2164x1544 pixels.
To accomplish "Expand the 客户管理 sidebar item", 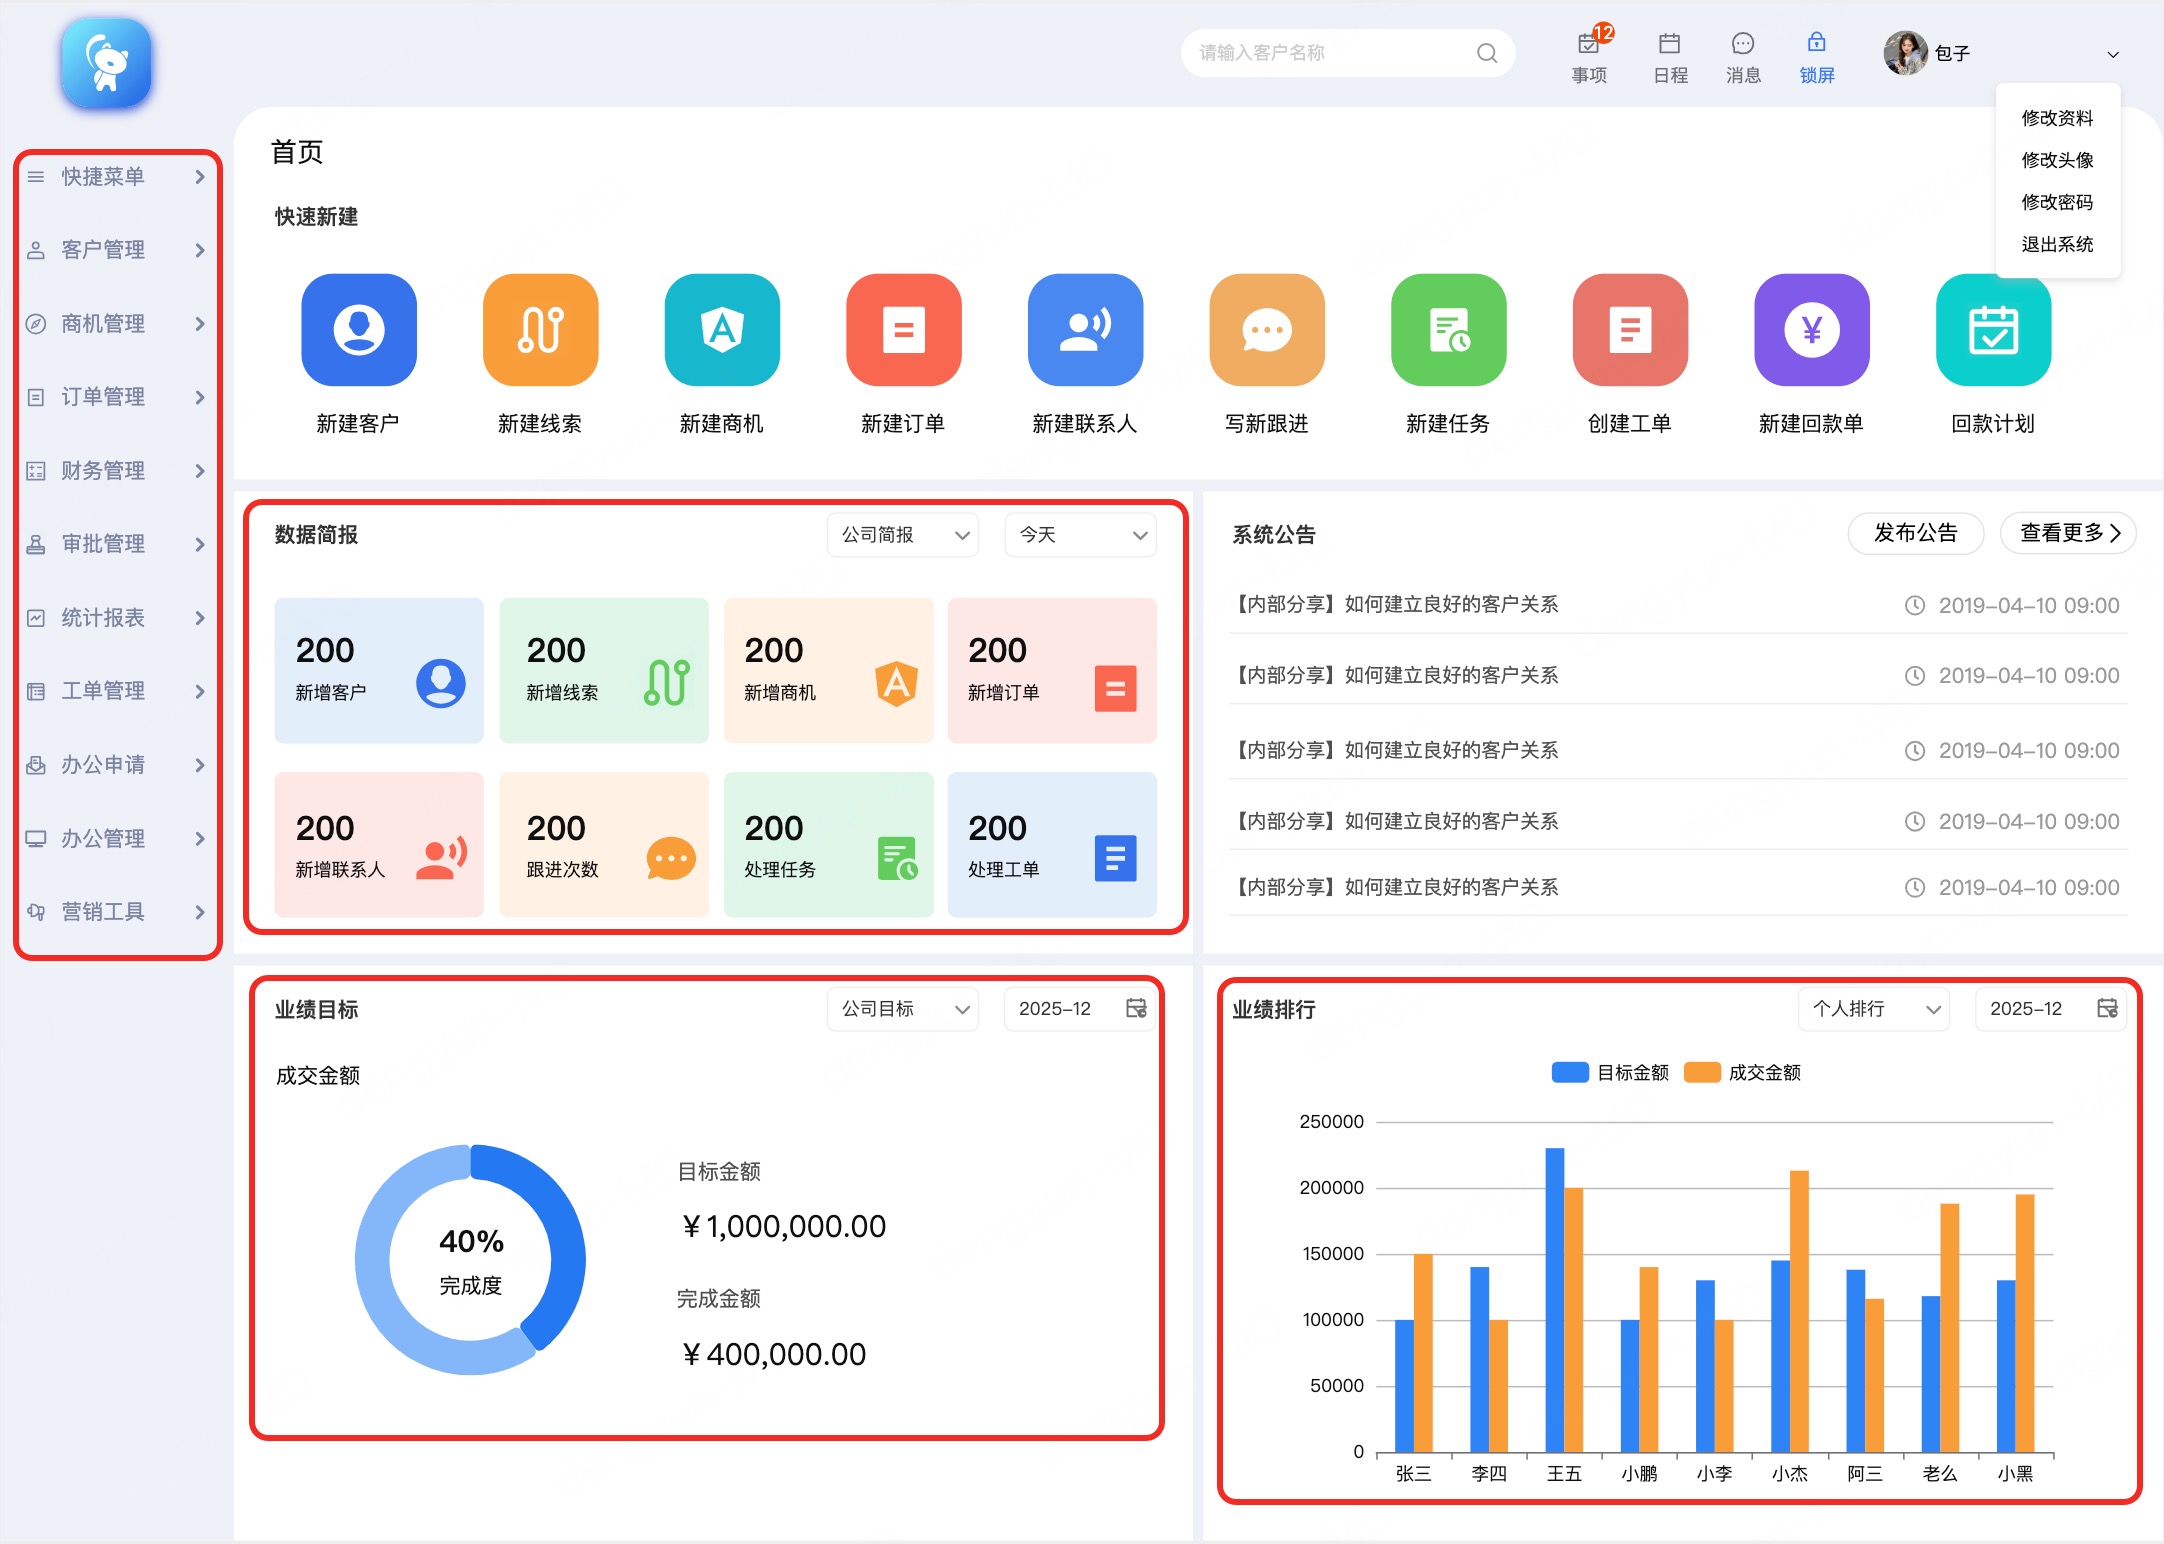I will (x=118, y=250).
